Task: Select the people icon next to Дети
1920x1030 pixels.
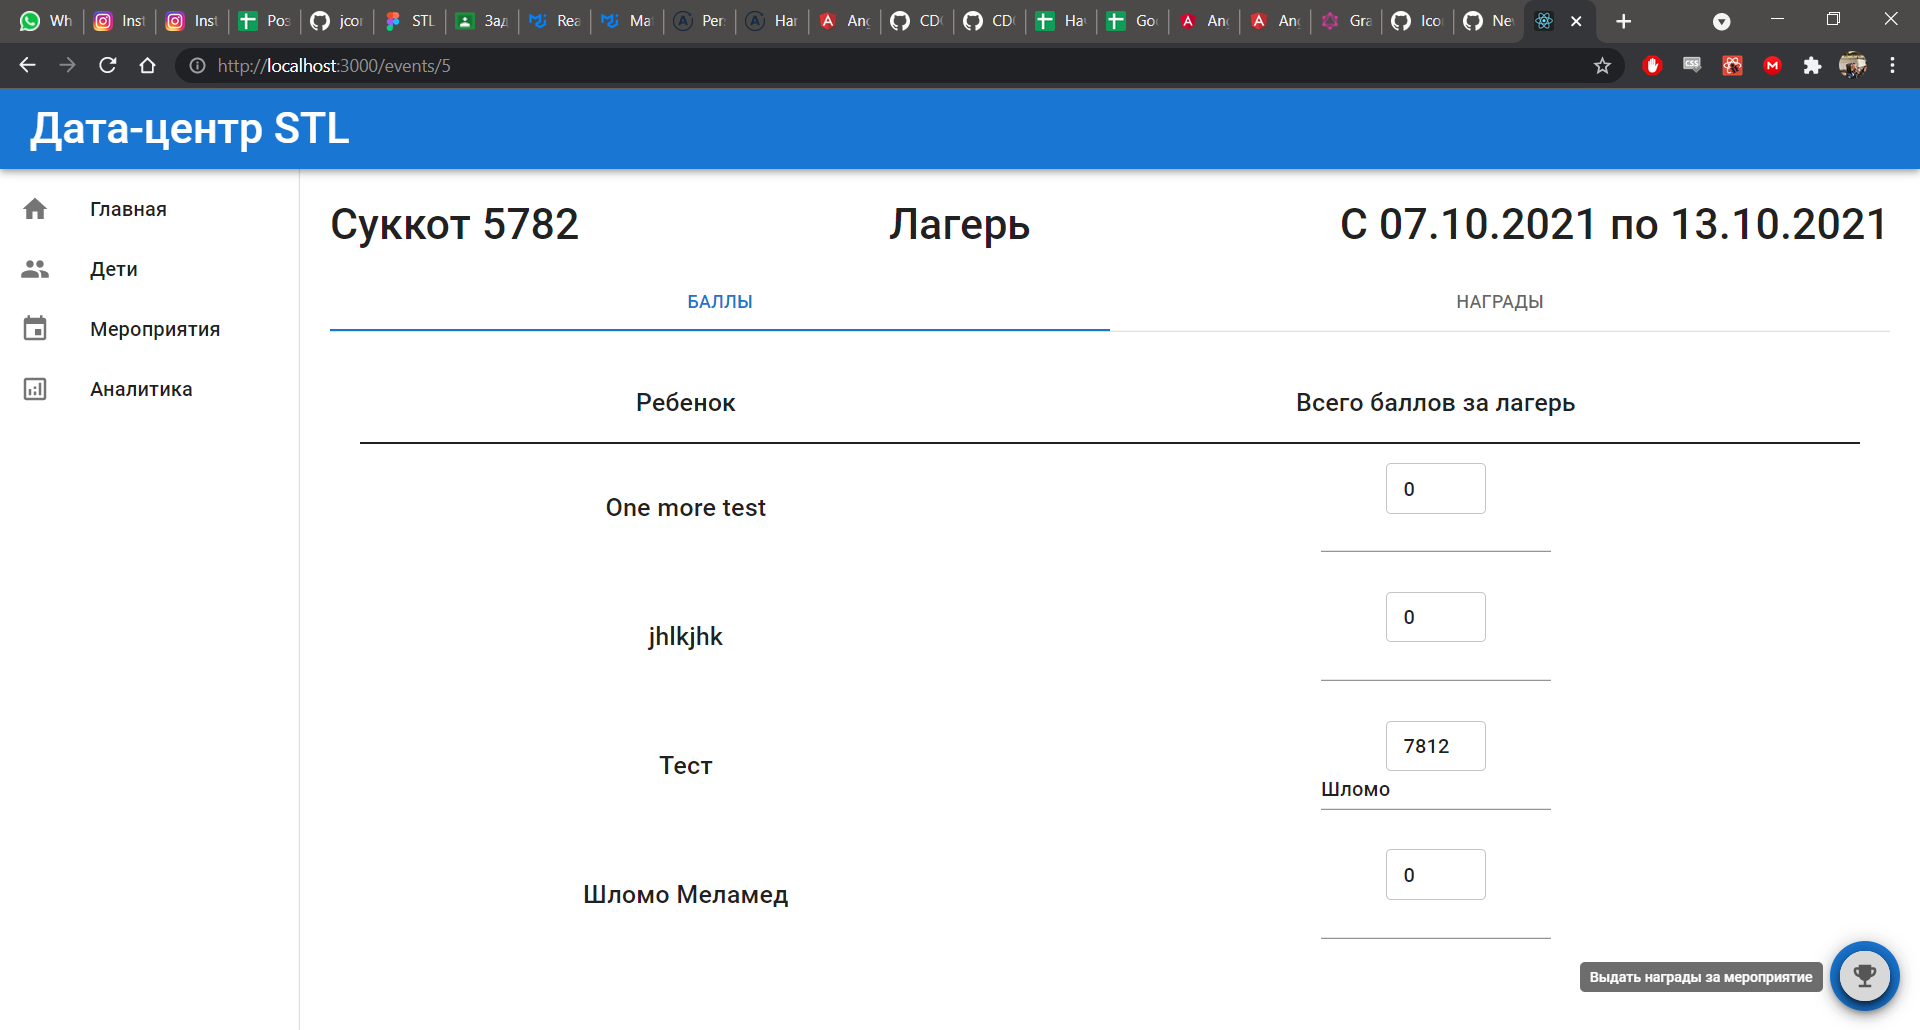Action: (x=35, y=269)
